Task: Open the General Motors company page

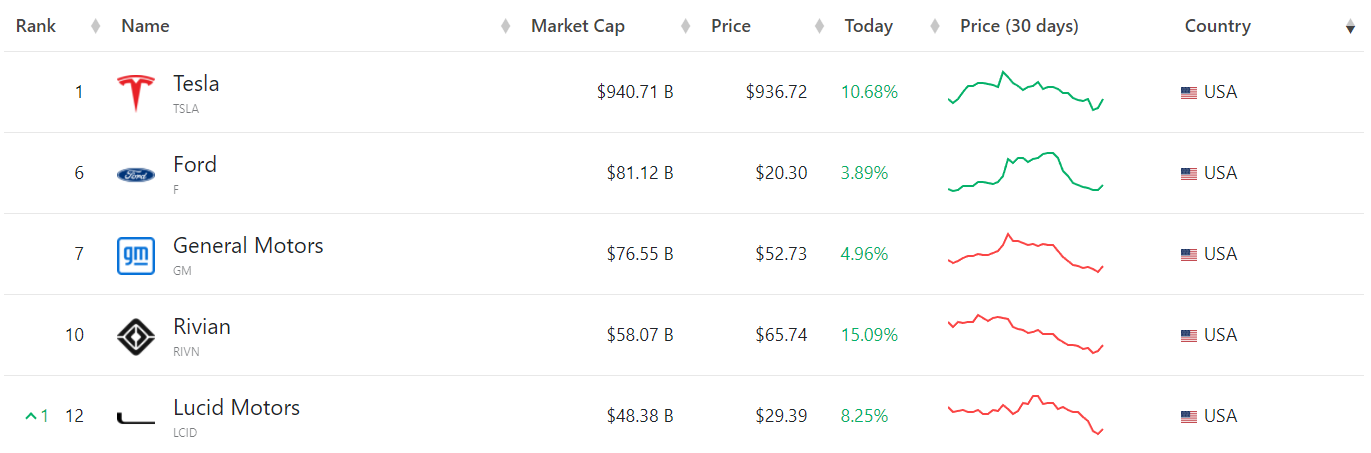Action: (x=248, y=246)
